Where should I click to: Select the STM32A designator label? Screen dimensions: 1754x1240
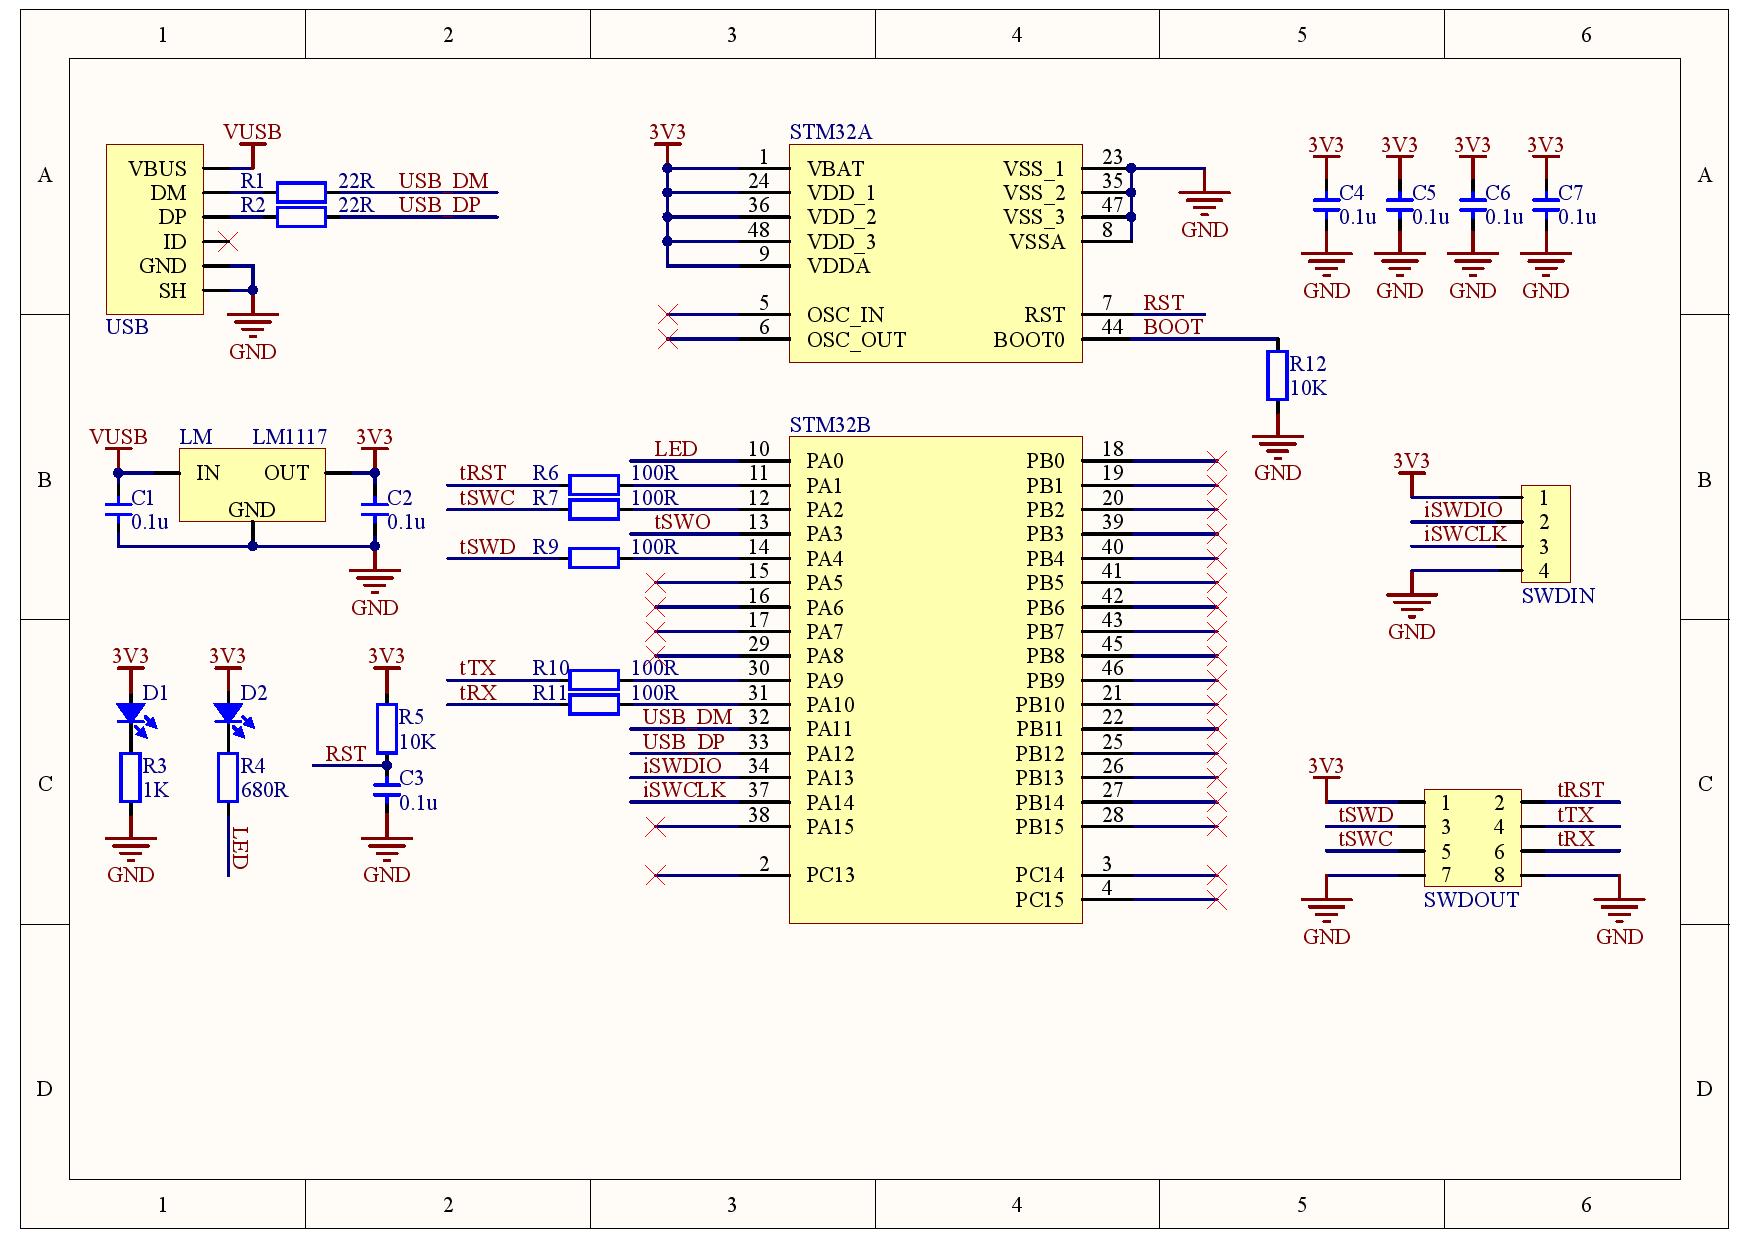click(830, 132)
